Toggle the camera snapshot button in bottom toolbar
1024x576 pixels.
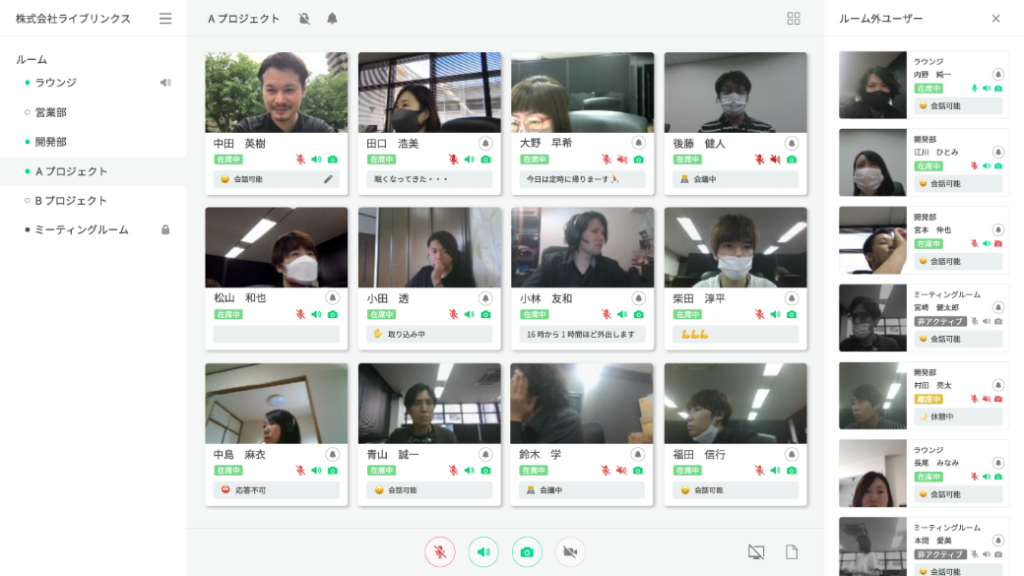tap(527, 552)
